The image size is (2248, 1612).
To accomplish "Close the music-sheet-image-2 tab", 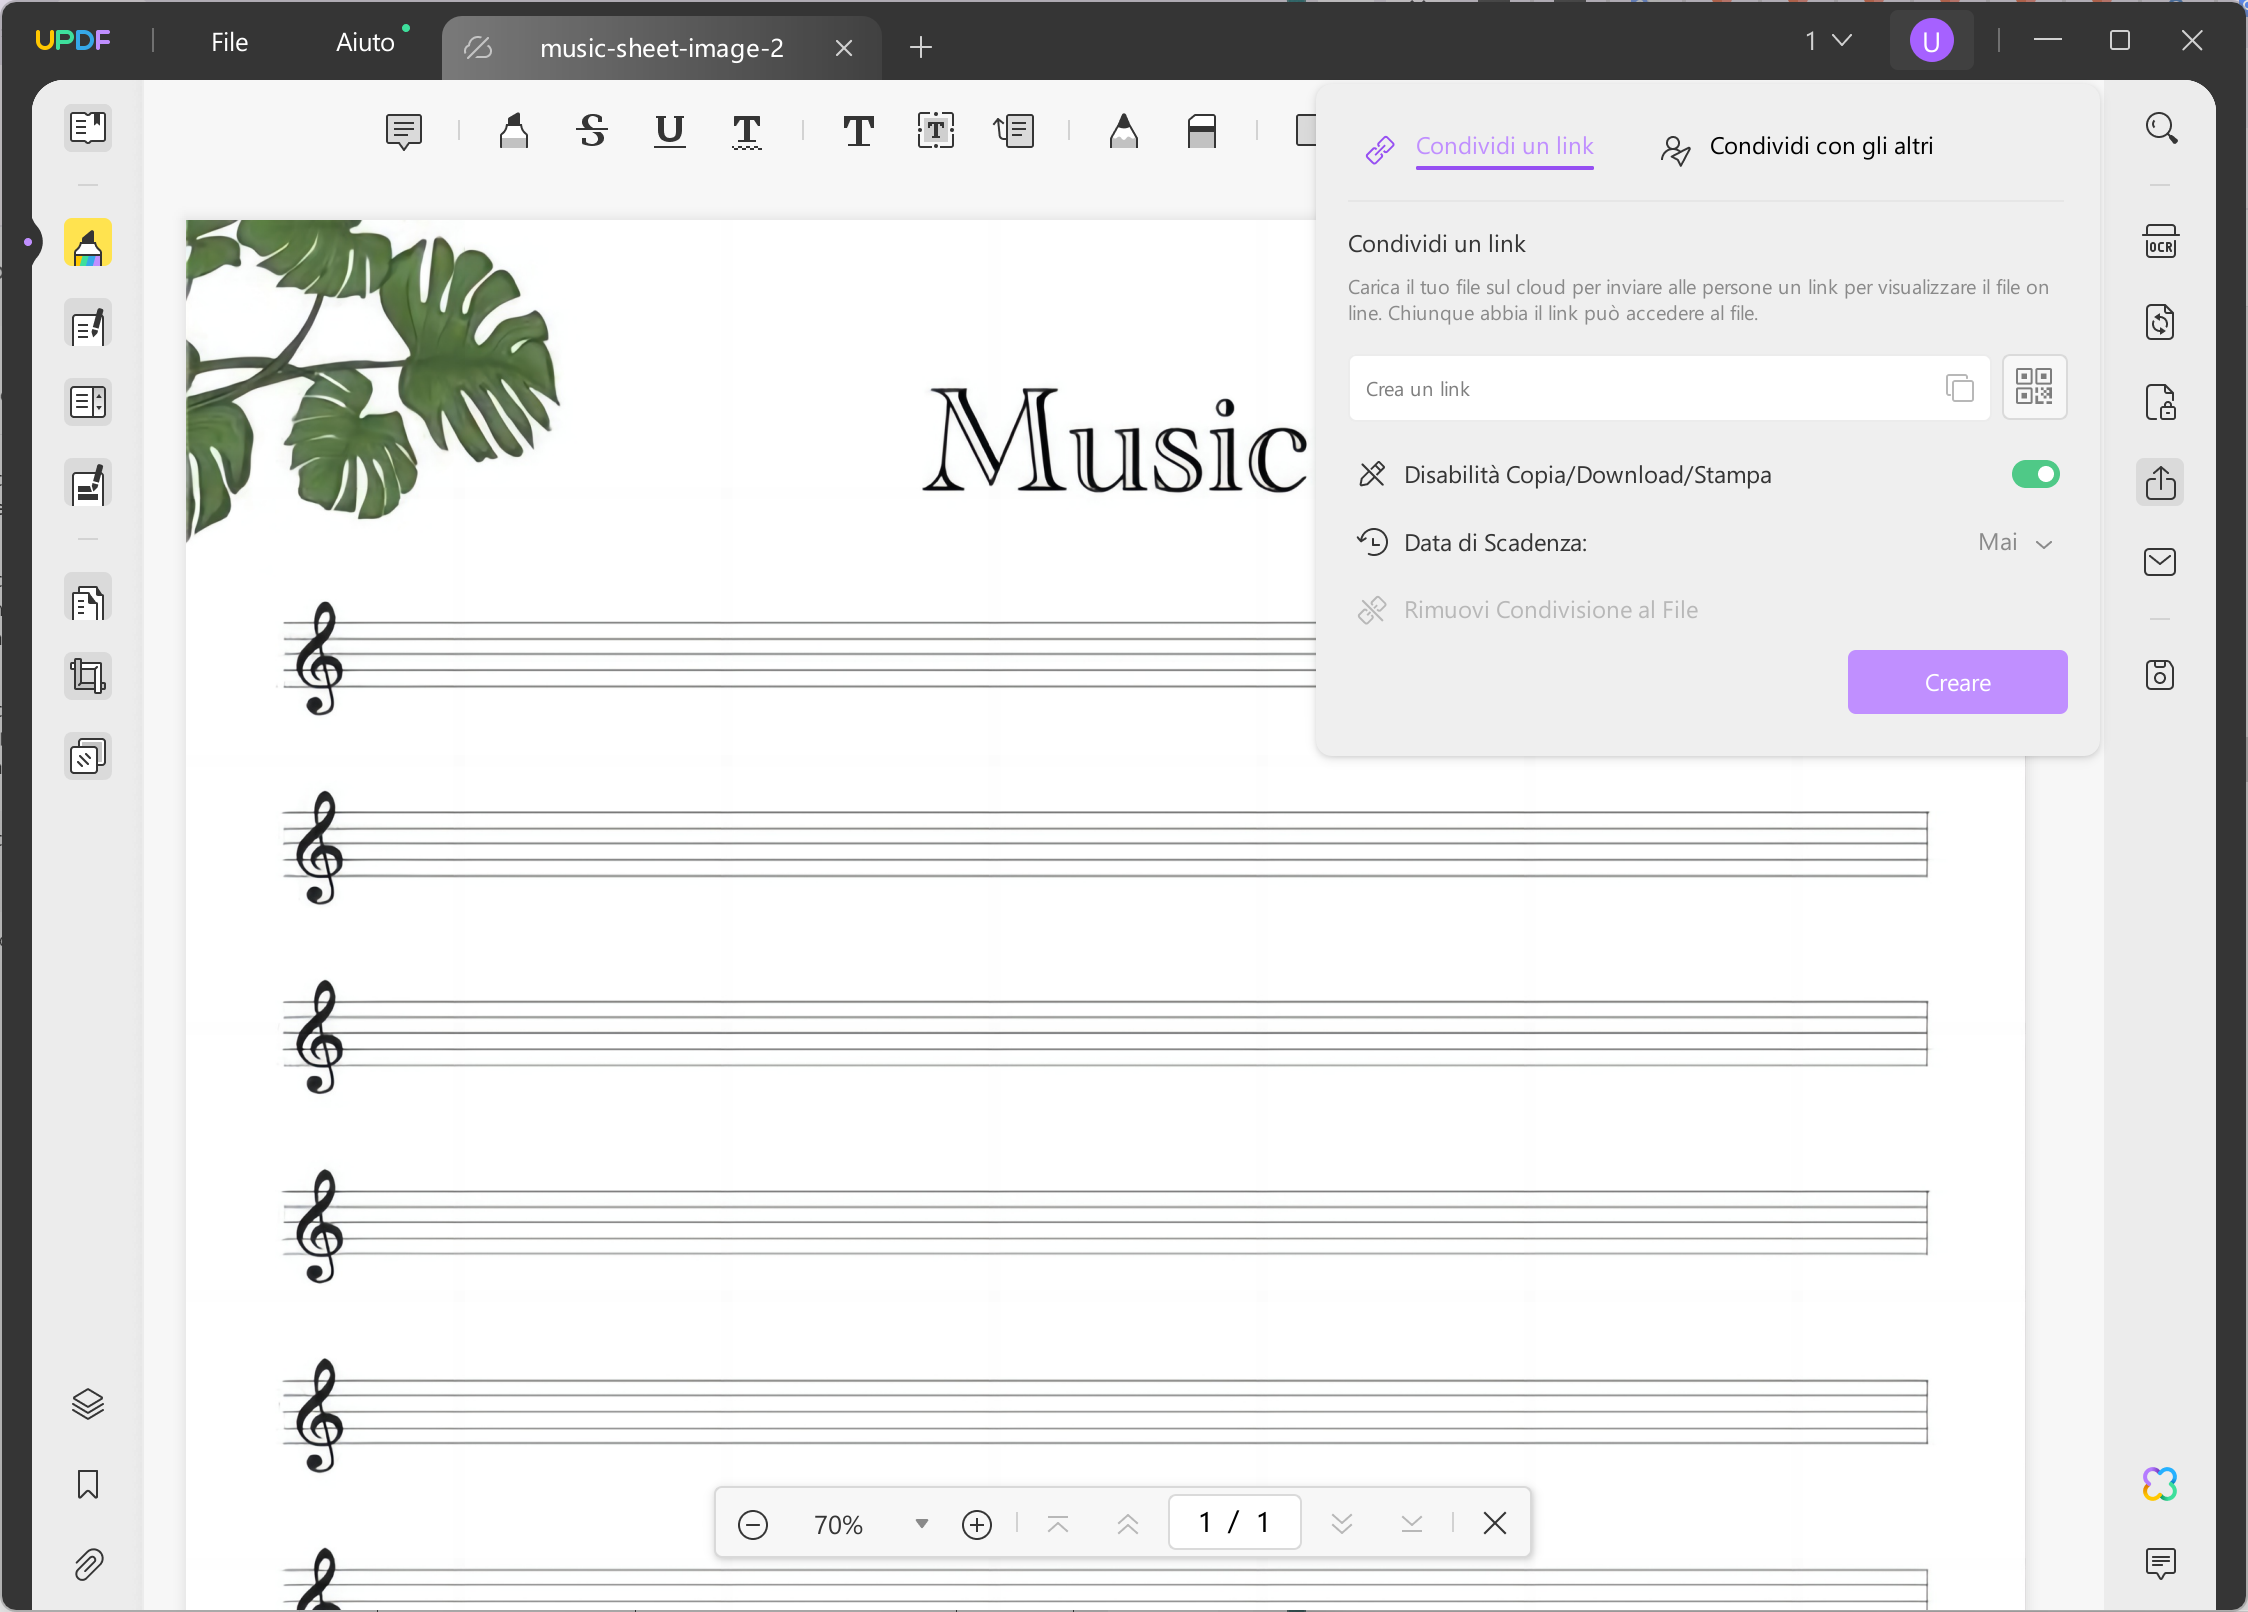I will tap(844, 48).
